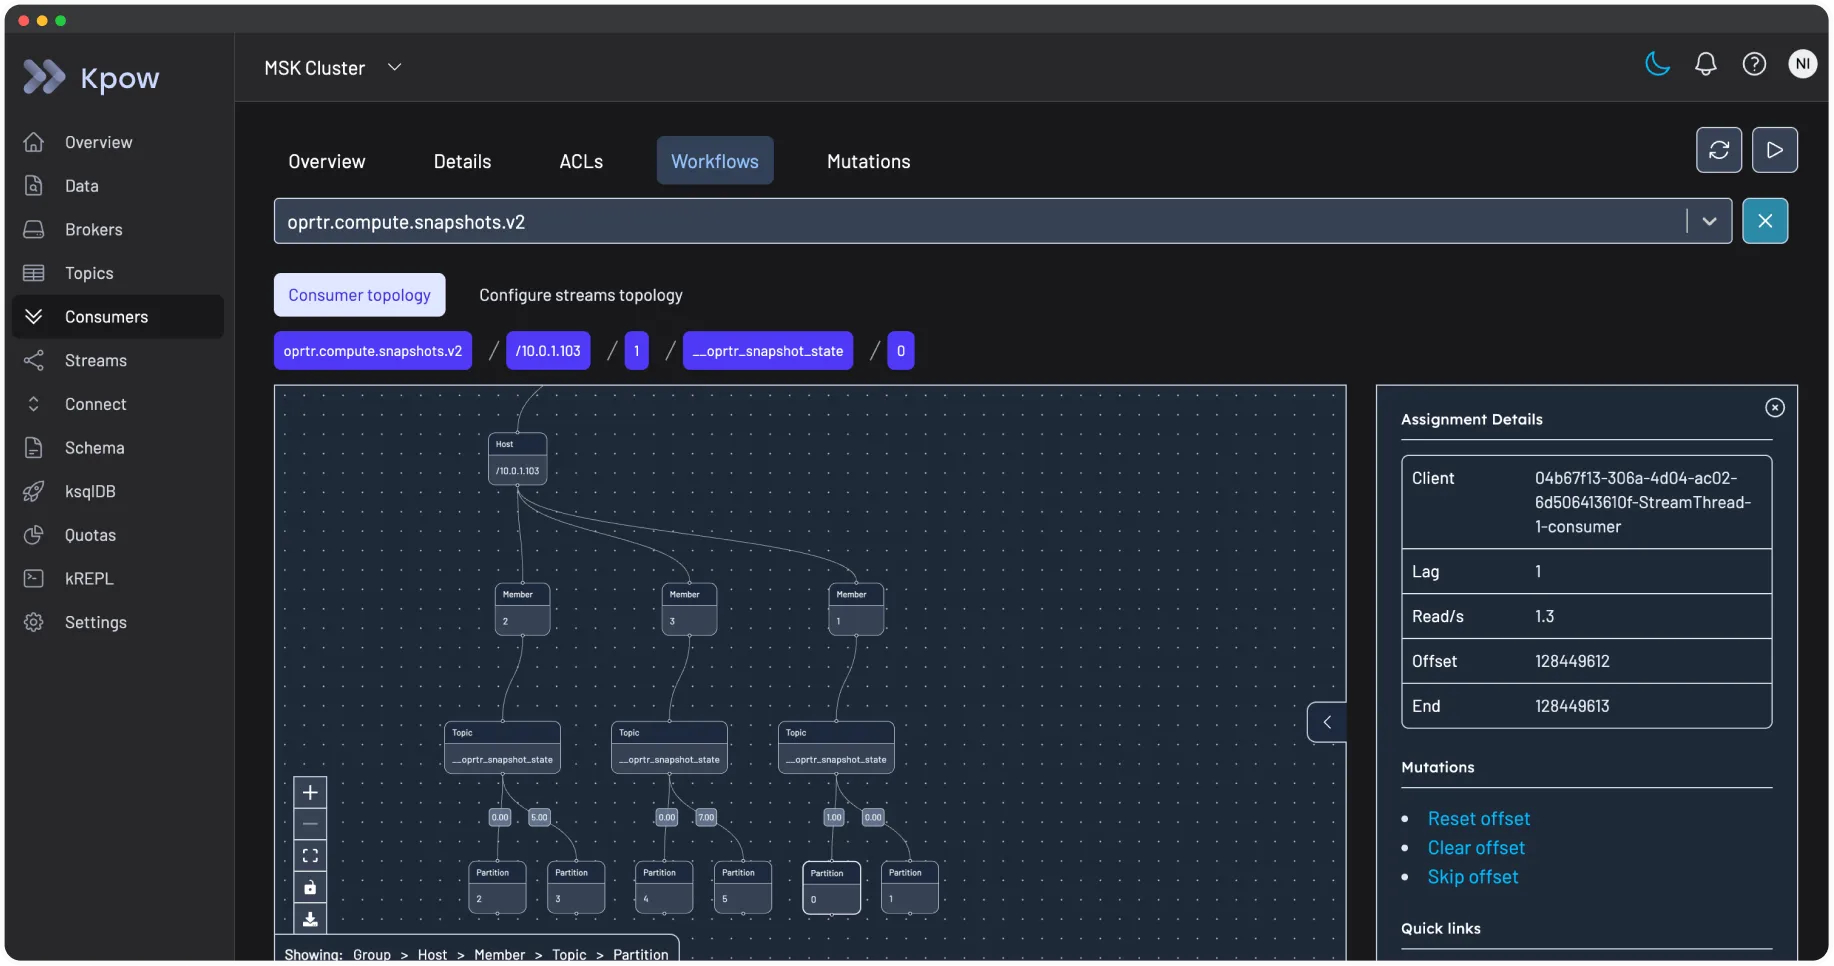Image resolution: width=1834 pixels, height=966 pixels.
Task: Open Quotas in the sidebar
Action: tap(118, 535)
